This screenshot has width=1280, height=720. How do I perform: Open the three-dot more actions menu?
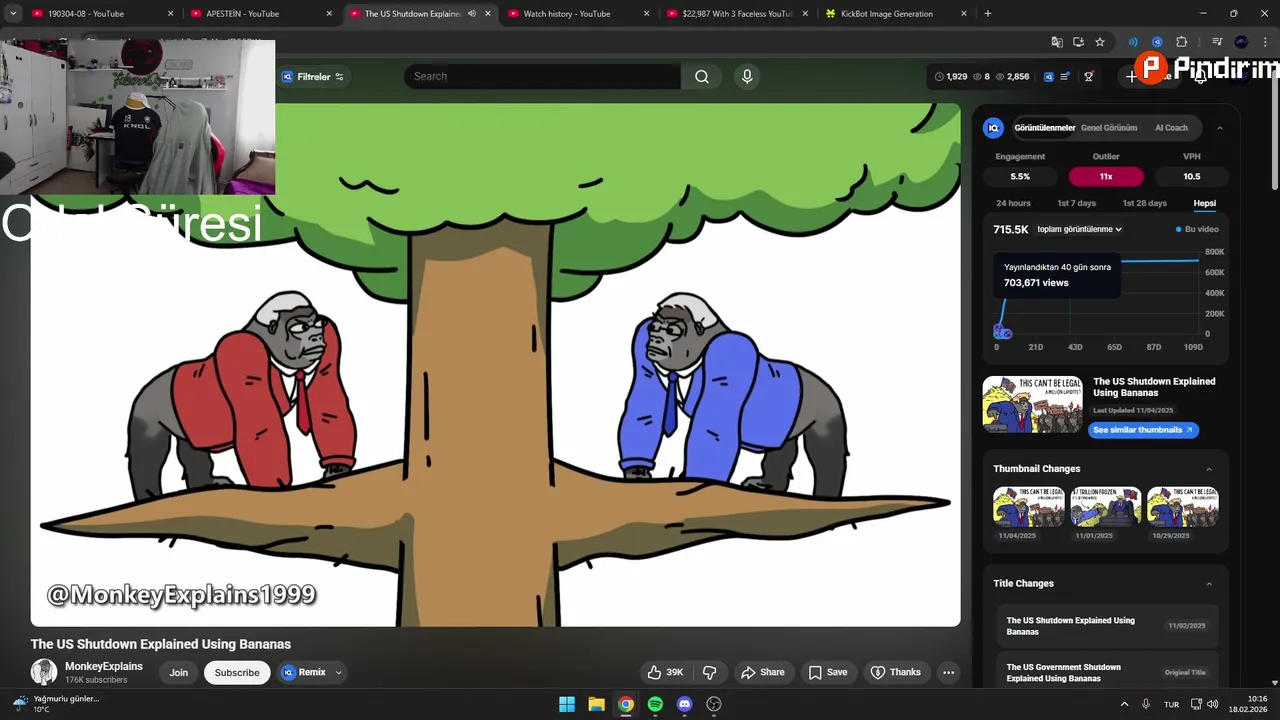(x=948, y=672)
